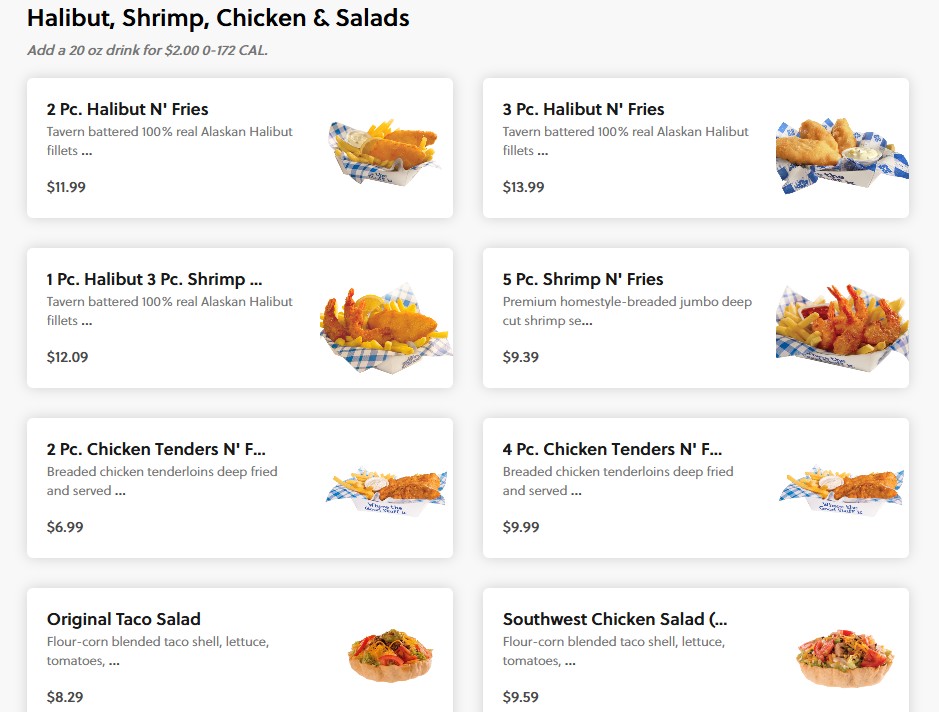Click the Southwest Chicken Salad title

point(615,619)
